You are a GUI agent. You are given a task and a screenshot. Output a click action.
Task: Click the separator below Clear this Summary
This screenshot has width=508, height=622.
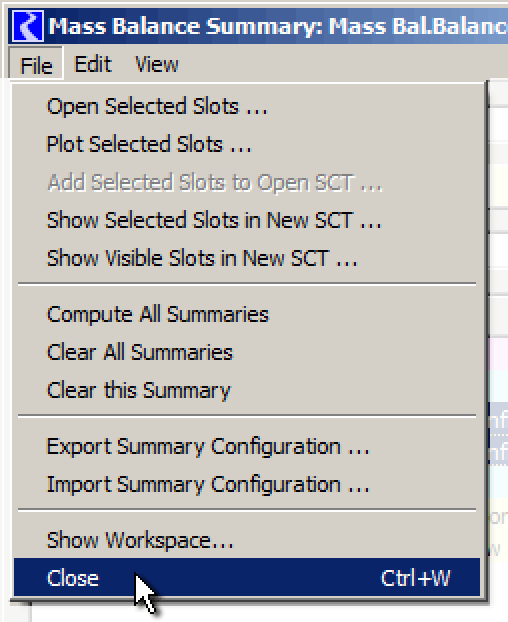[247, 416]
